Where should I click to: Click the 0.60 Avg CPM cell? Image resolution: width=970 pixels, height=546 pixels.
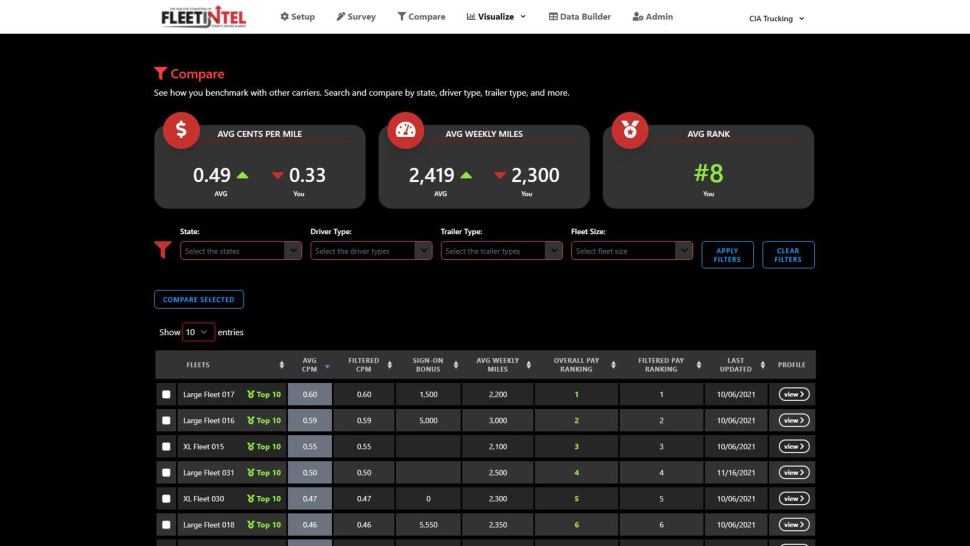pyautogui.click(x=310, y=395)
